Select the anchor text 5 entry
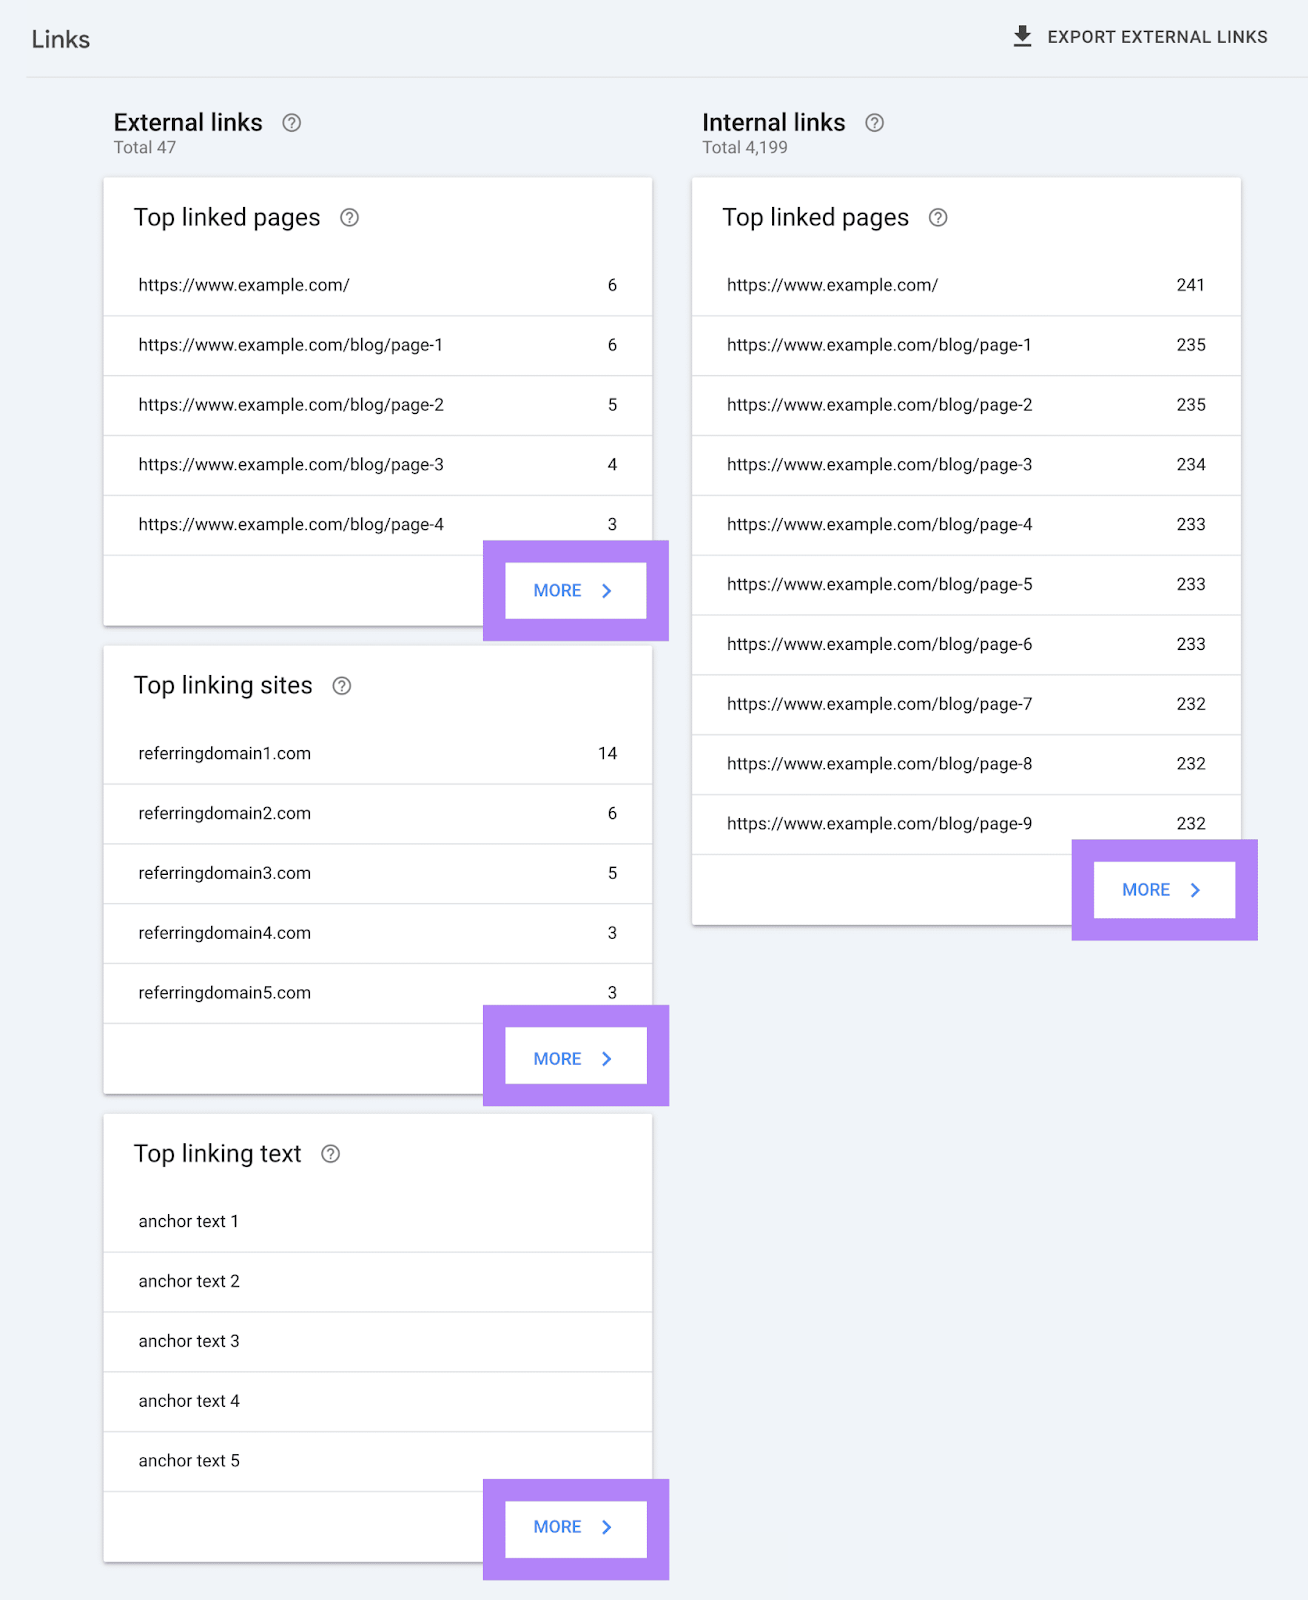 (x=188, y=1460)
